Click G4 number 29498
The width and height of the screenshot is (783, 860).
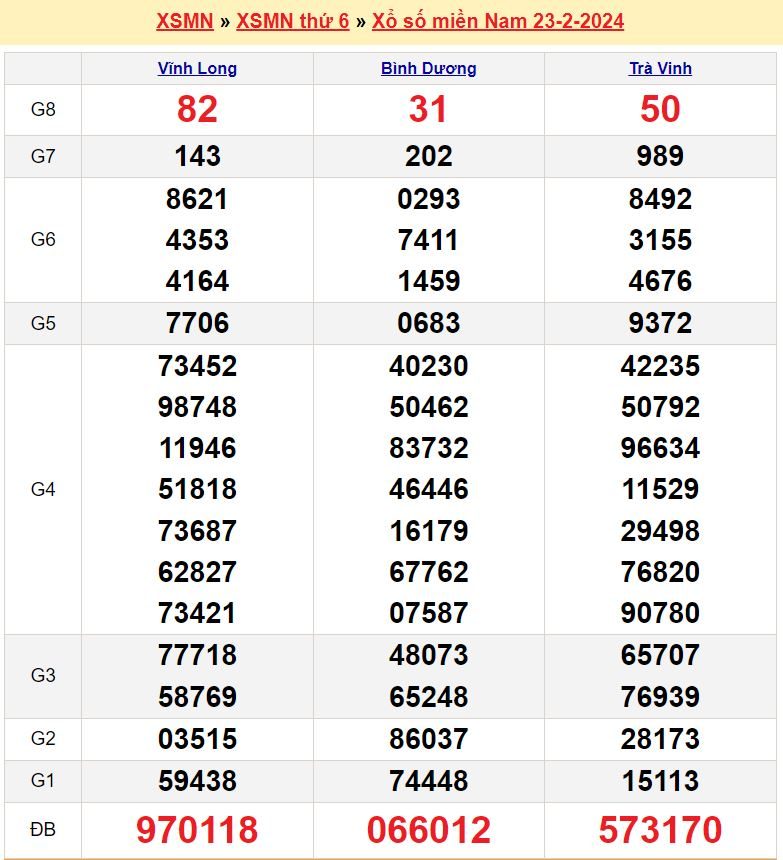pyautogui.click(x=660, y=531)
